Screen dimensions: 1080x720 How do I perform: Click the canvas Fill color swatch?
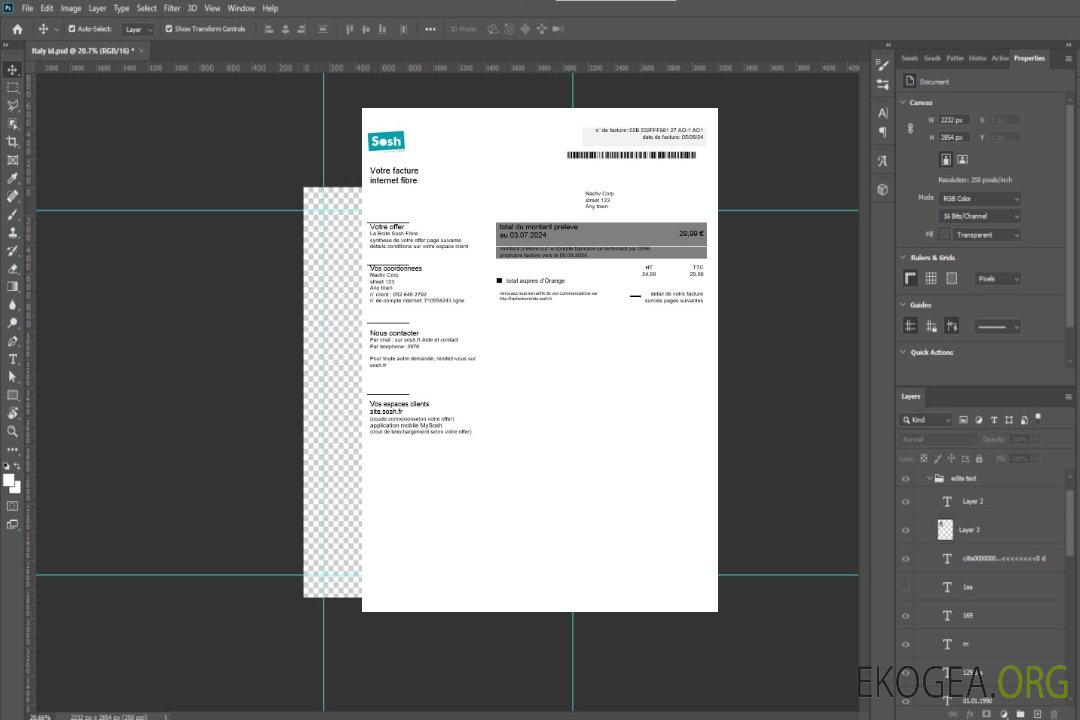pos(944,235)
